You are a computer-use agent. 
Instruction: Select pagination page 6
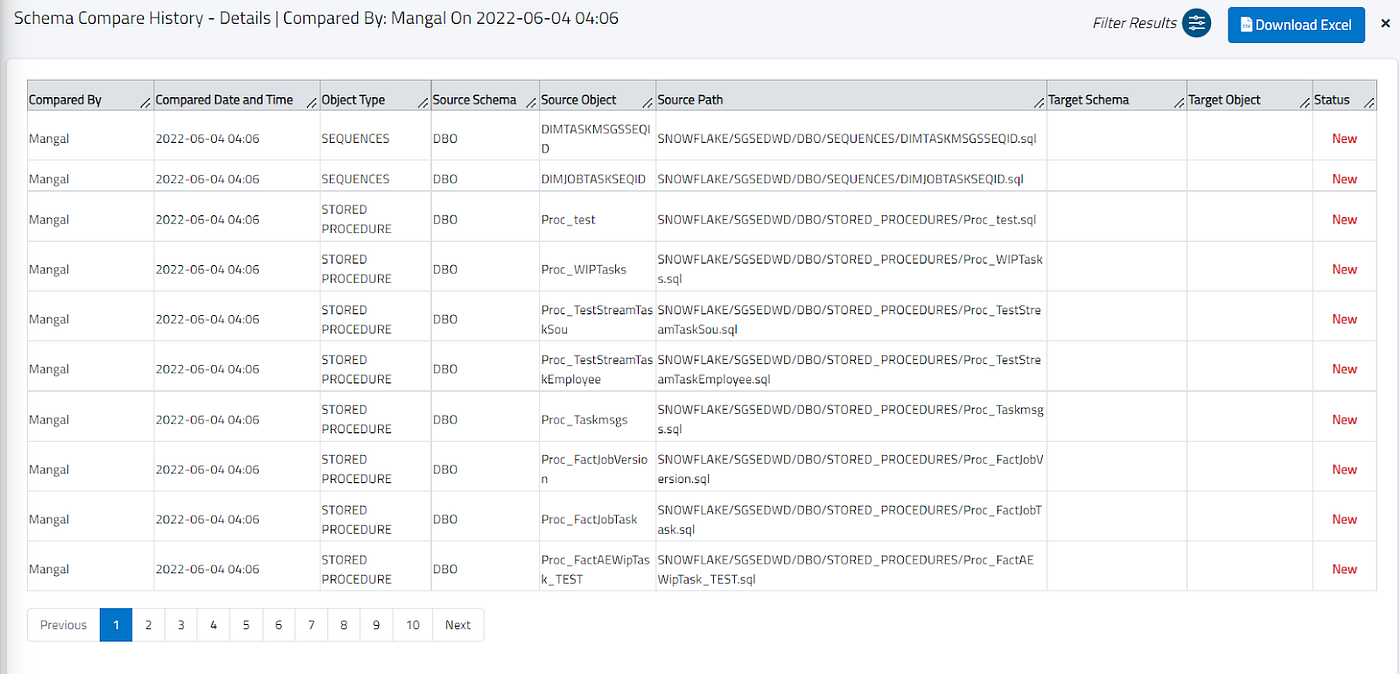[278, 625]
